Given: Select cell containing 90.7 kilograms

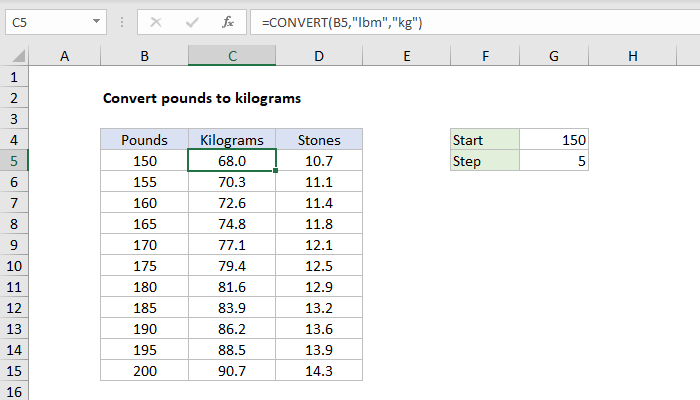Looking at the screenshot, I should 232,370.
